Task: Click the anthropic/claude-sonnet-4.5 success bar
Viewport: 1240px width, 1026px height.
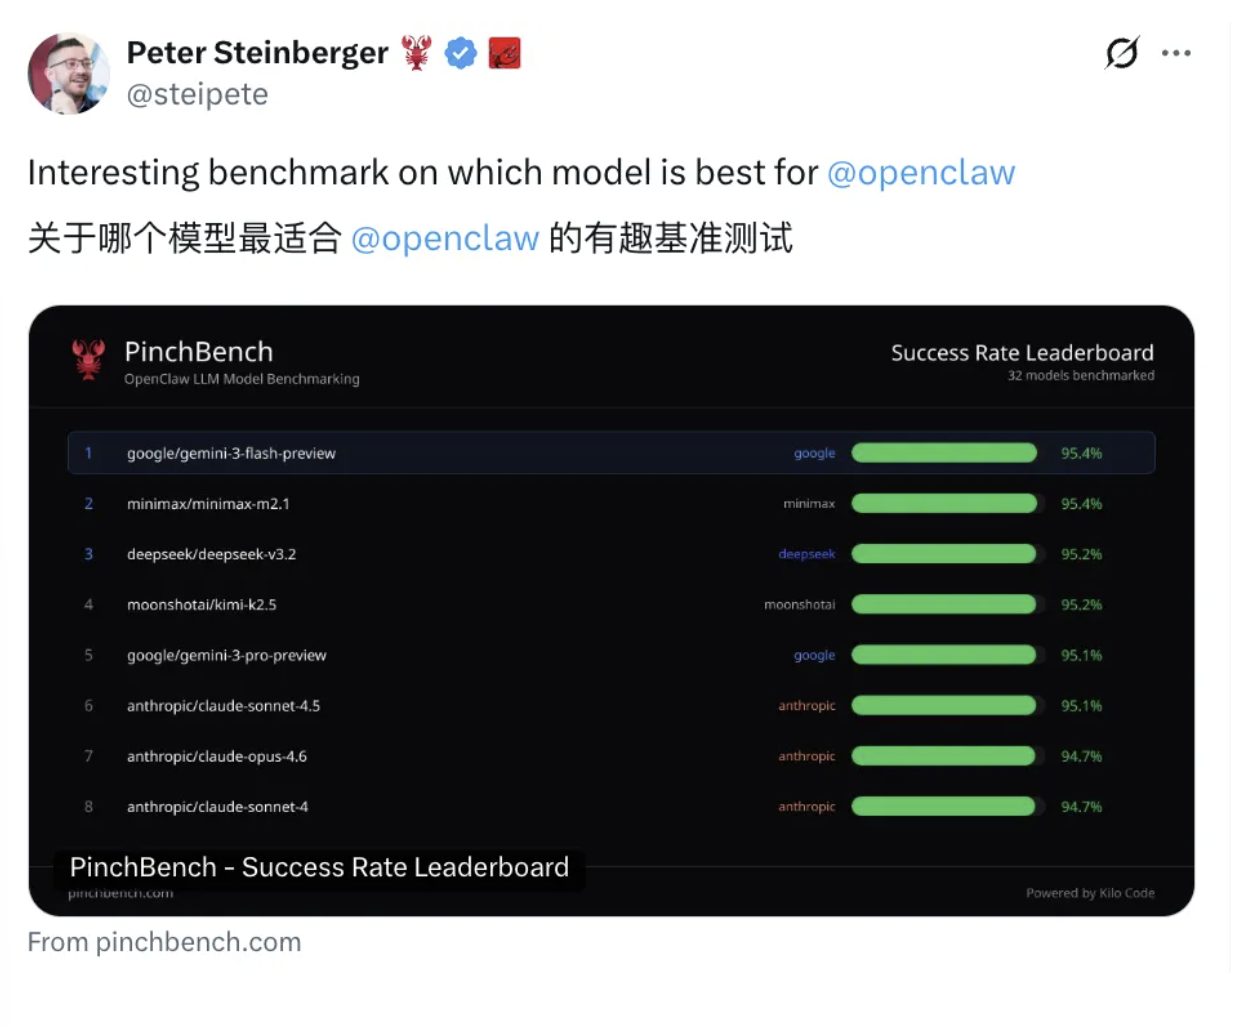Action: coord(943,706)
